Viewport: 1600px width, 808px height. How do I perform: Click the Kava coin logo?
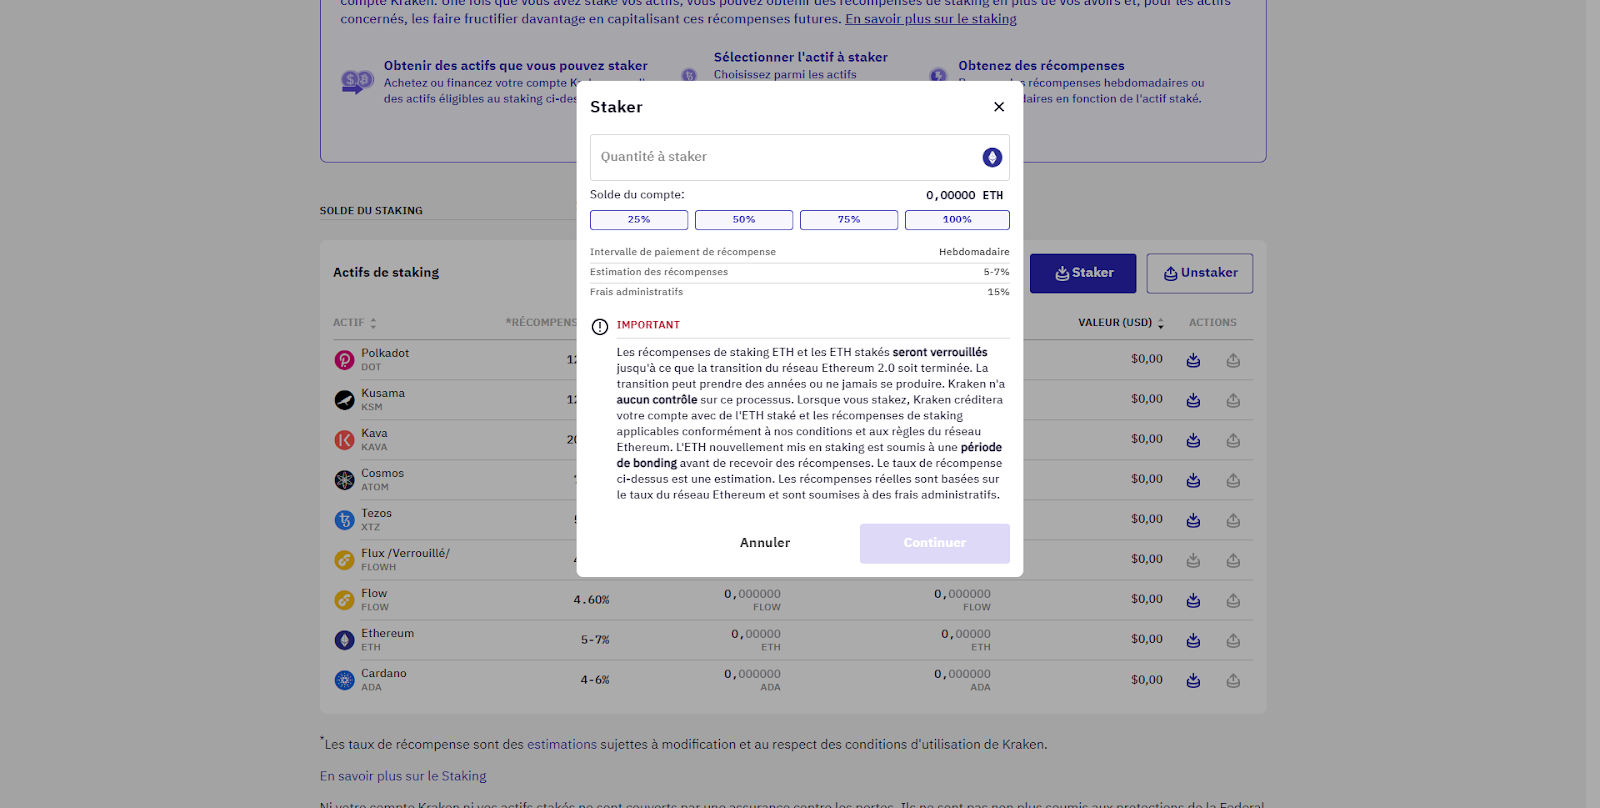(344, 440)
